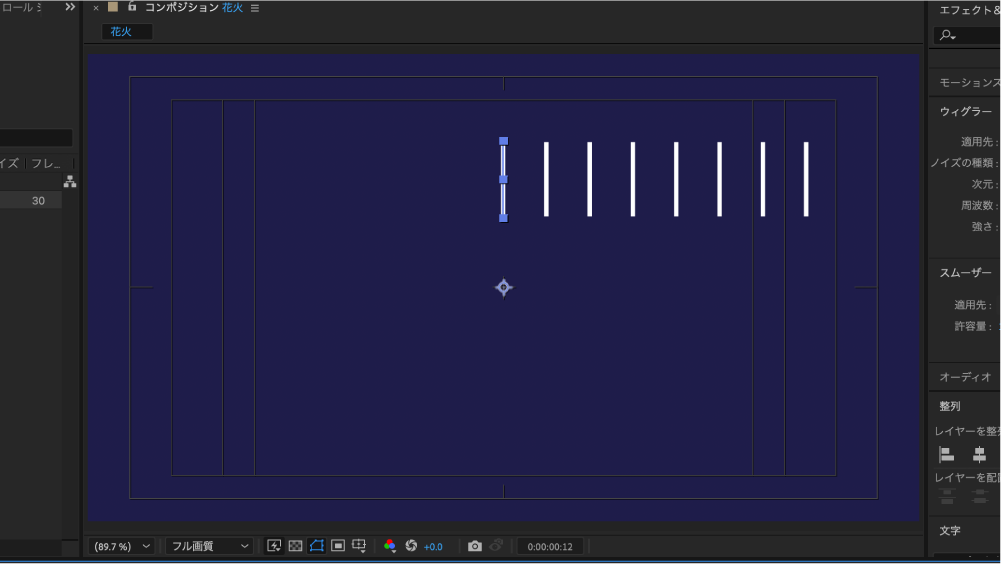Click 周波数 label in wiggler
The height and width of the screenshot is (564, 1001).
[x=979, y=205]
